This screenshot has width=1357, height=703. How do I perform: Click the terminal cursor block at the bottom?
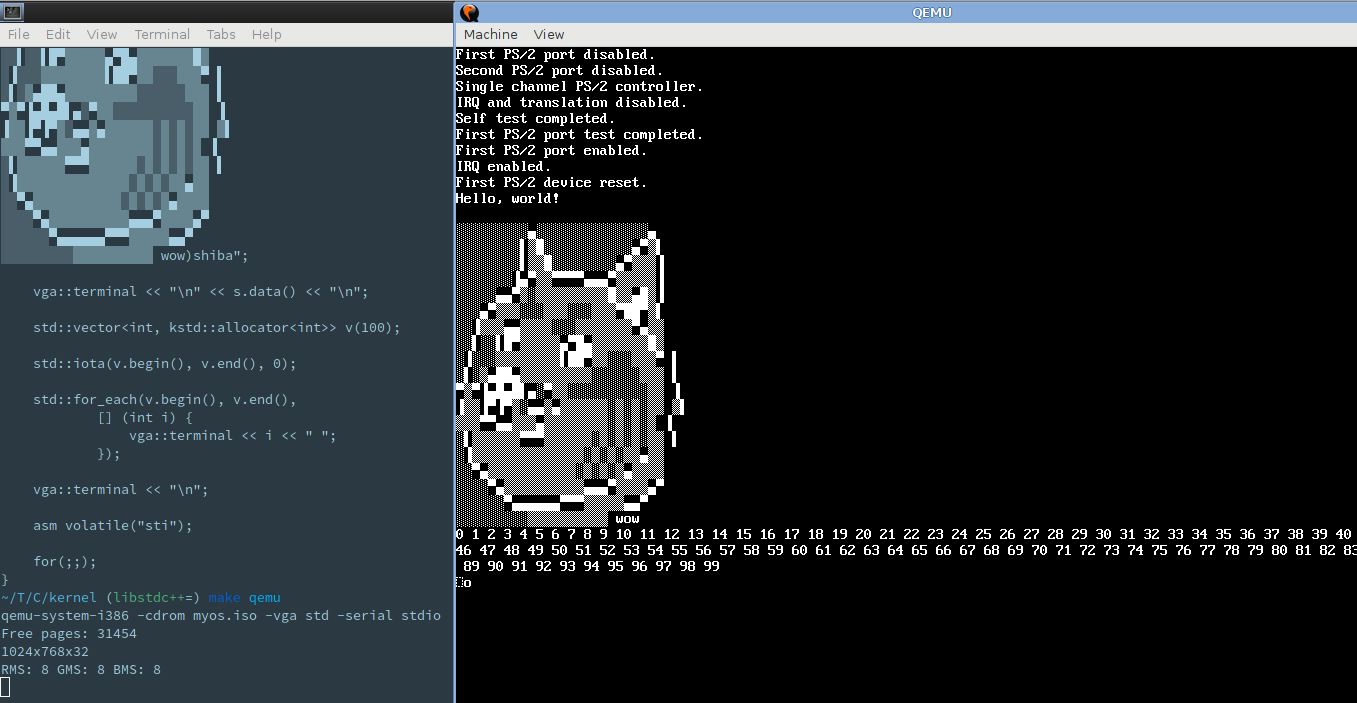click(5, 687)
